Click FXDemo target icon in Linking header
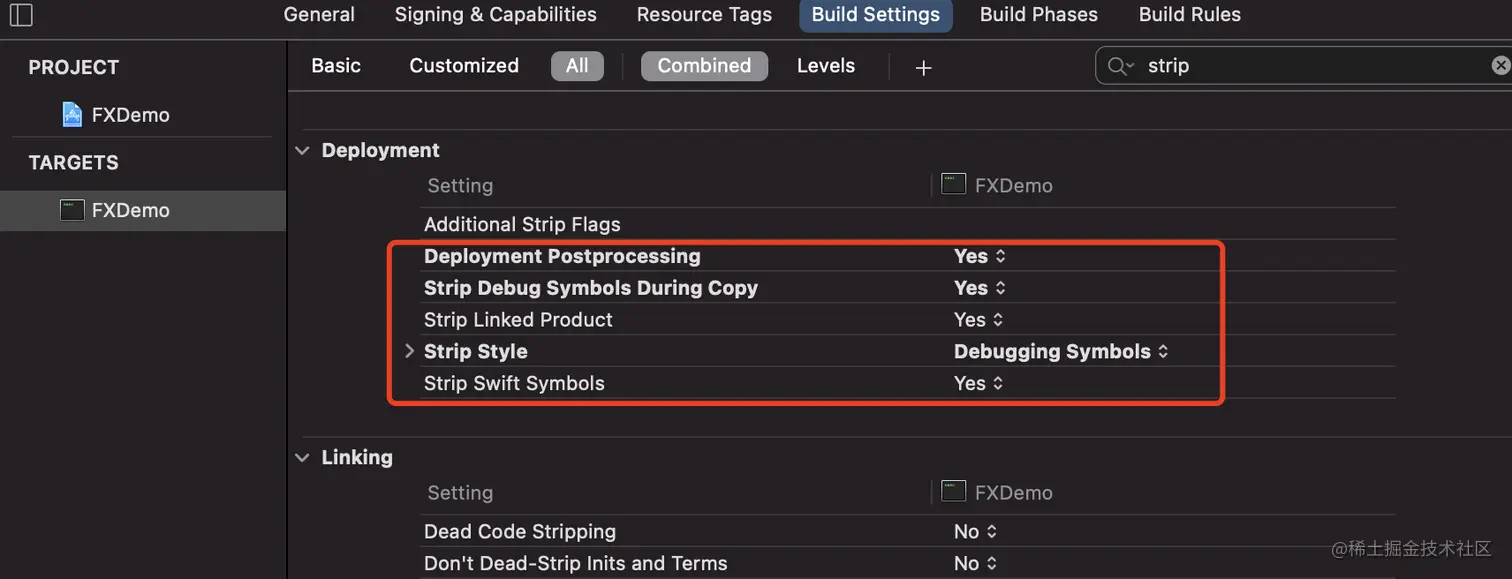The width and height of the screenshot is (1512, 579). click(954, 492)
